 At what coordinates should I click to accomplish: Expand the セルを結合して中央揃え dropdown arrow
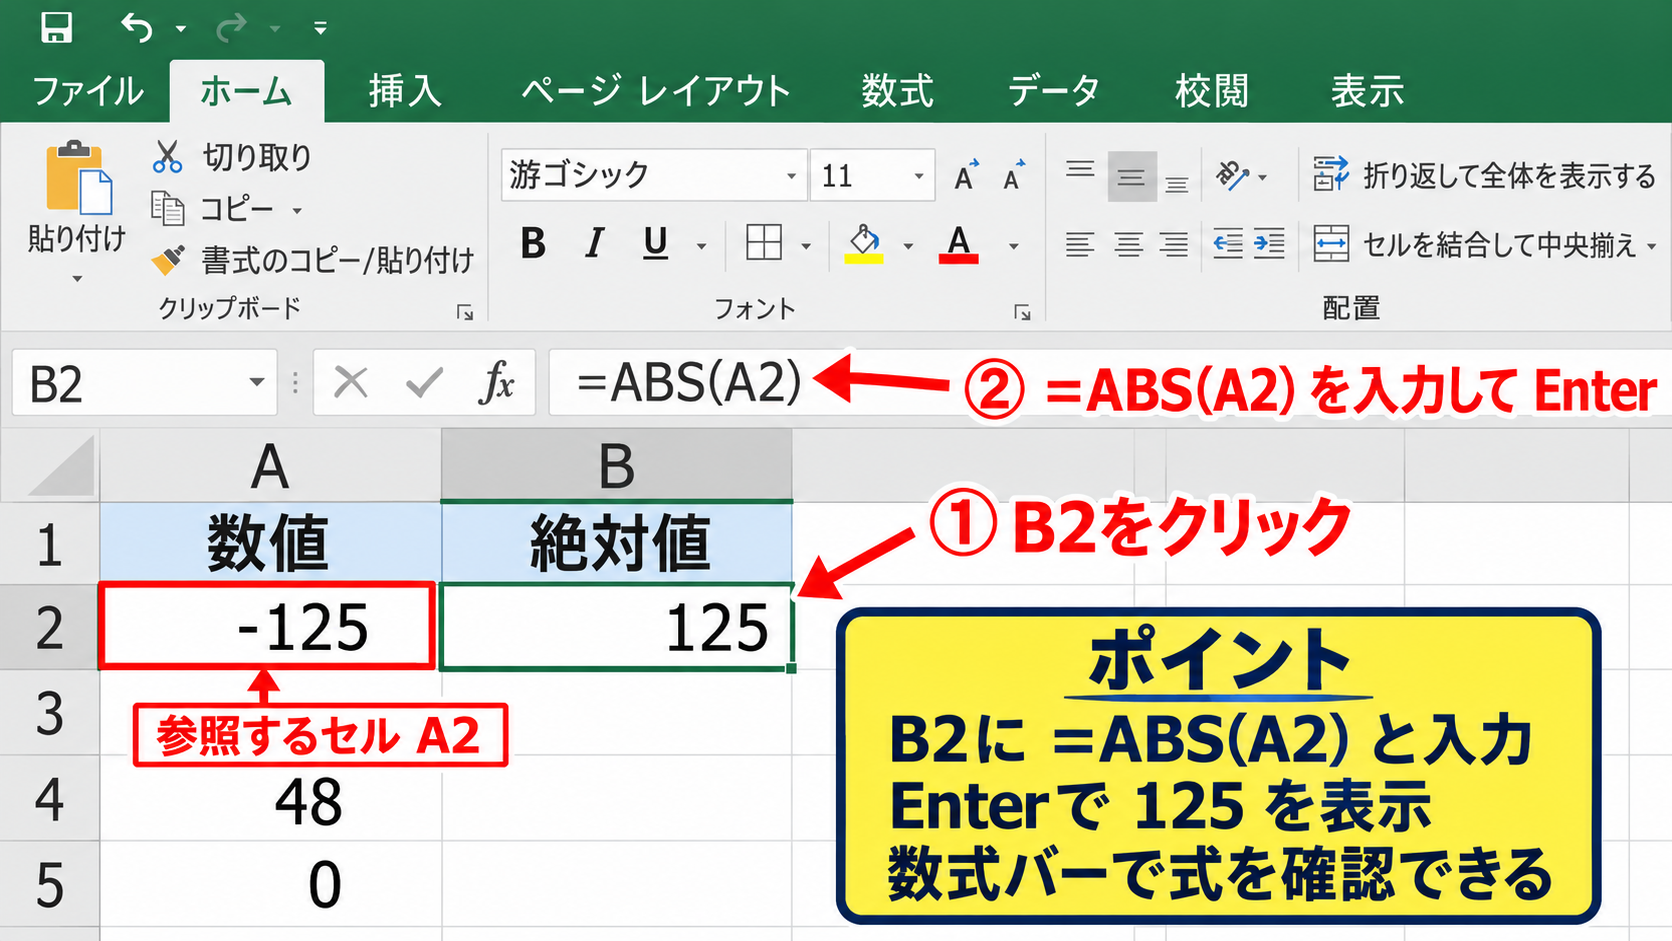tap(1651, 246)
